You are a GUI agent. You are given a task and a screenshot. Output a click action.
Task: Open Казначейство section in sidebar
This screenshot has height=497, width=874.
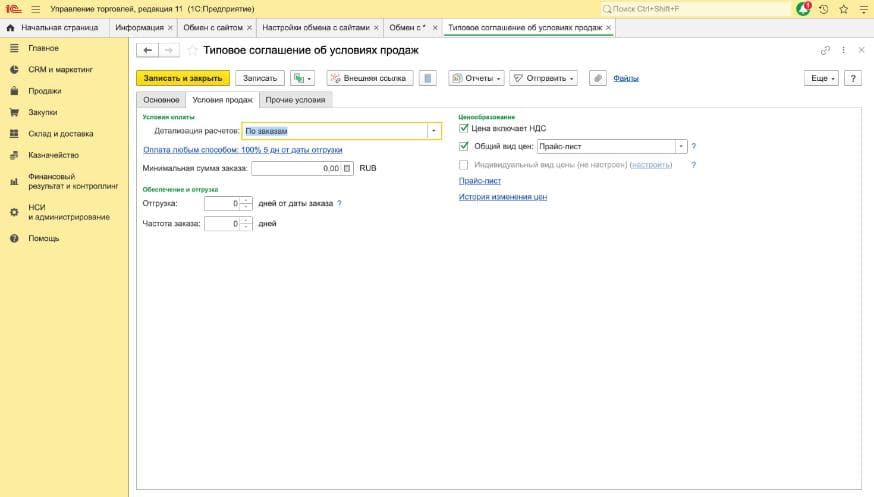tap(54, 155)
